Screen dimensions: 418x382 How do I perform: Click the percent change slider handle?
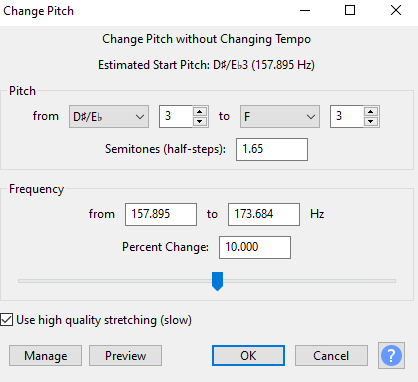[x=217, y=281]
